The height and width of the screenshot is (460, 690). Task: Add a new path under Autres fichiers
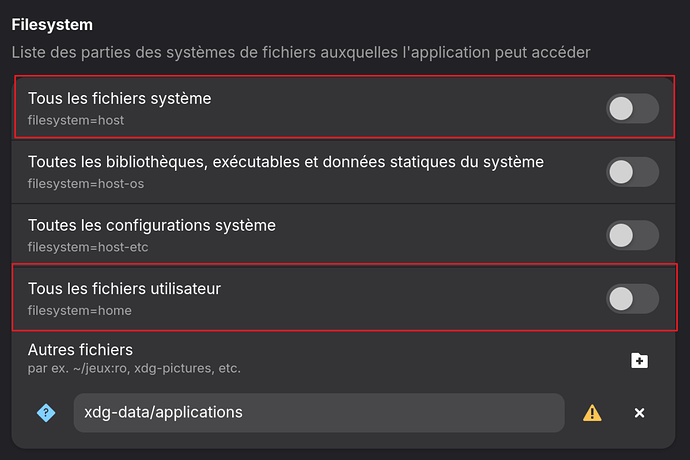(639, 360)
